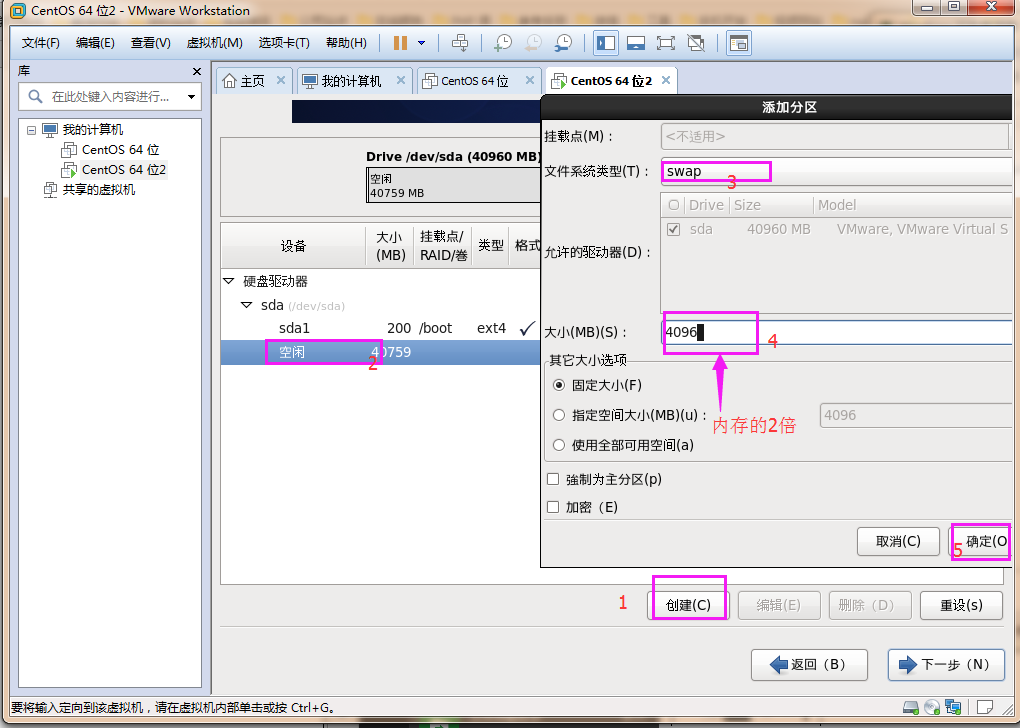Toggle the library sidebar view icon
This screenshot has height=728, width=1020.
click(x=606, y=43)
